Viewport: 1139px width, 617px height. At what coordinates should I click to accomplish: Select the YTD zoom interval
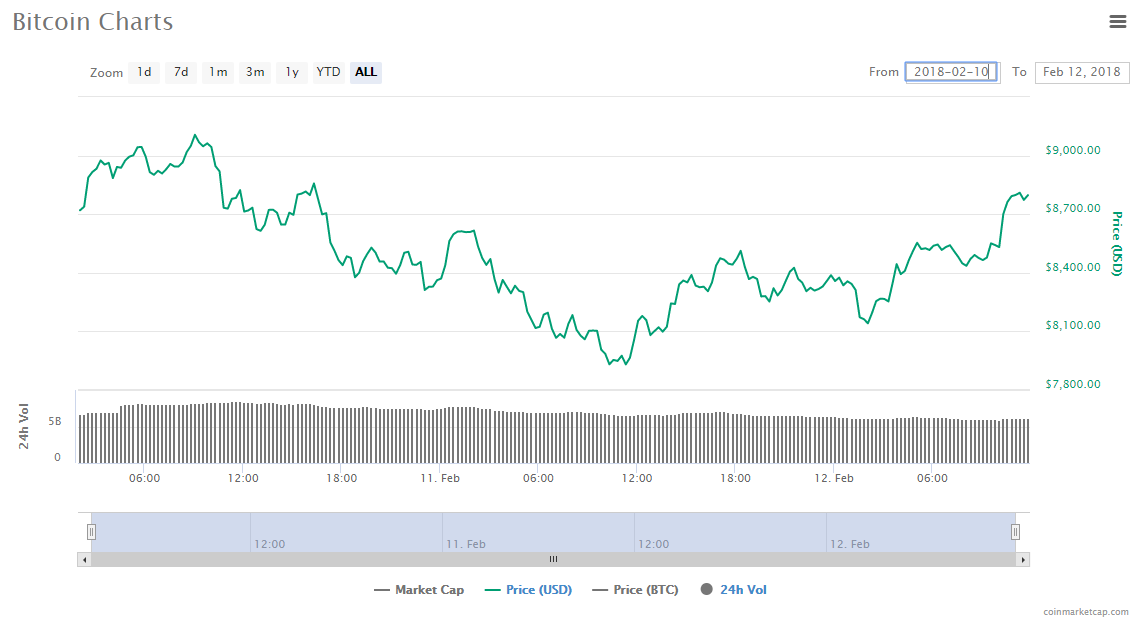click(x=327, y=72)
